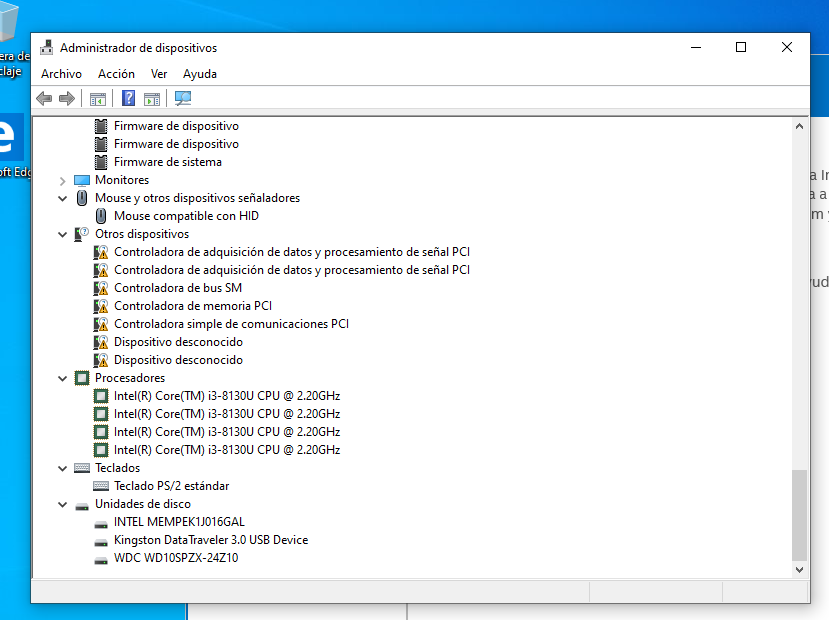Click the Back arrow toolbar icon

(x=44, y=98)
